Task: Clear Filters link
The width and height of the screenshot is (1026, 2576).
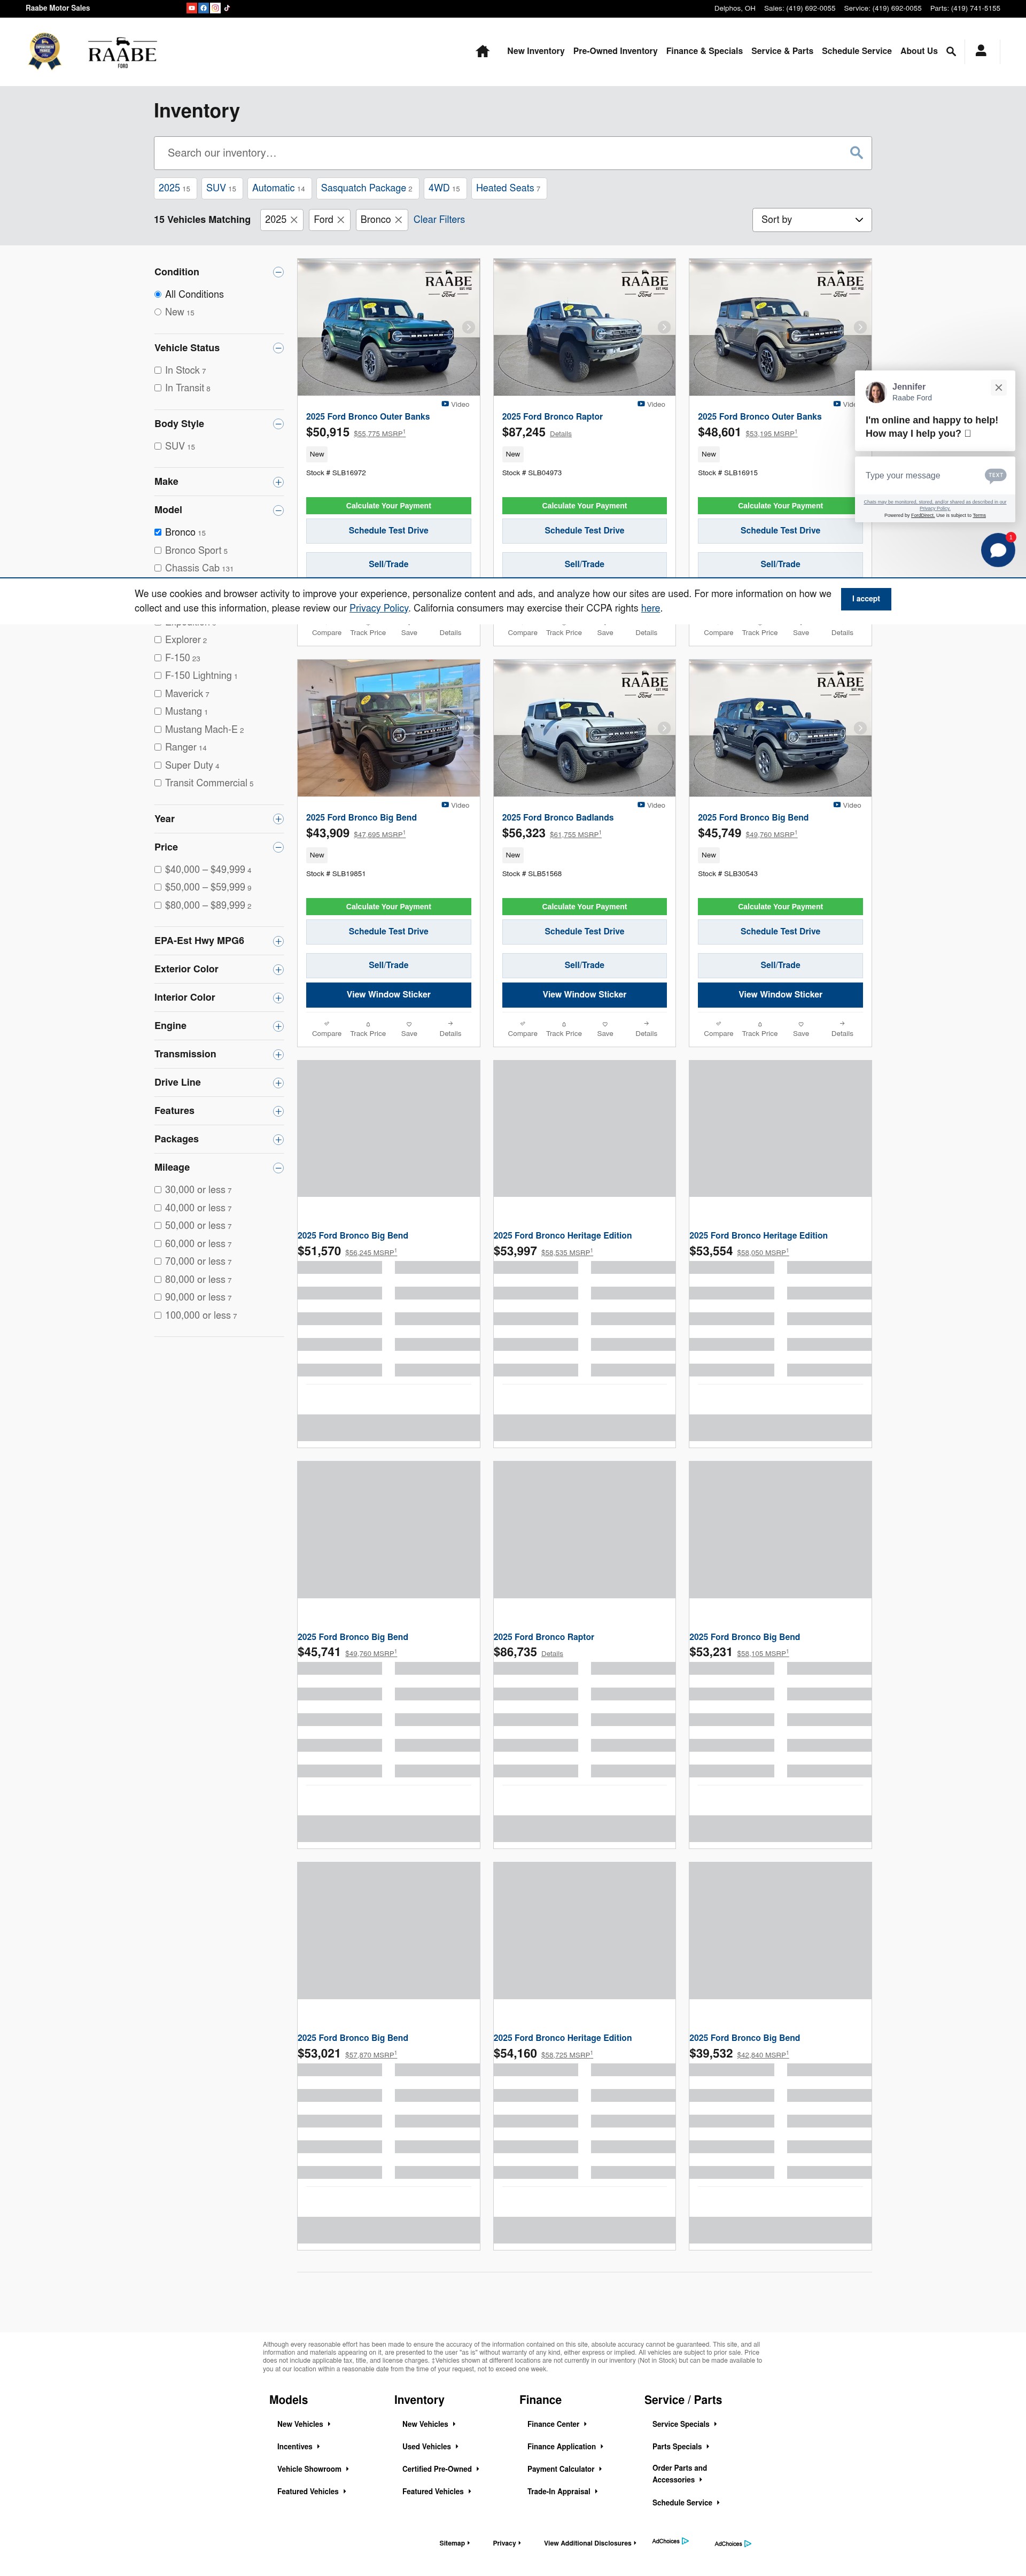Action: [439, 220]
